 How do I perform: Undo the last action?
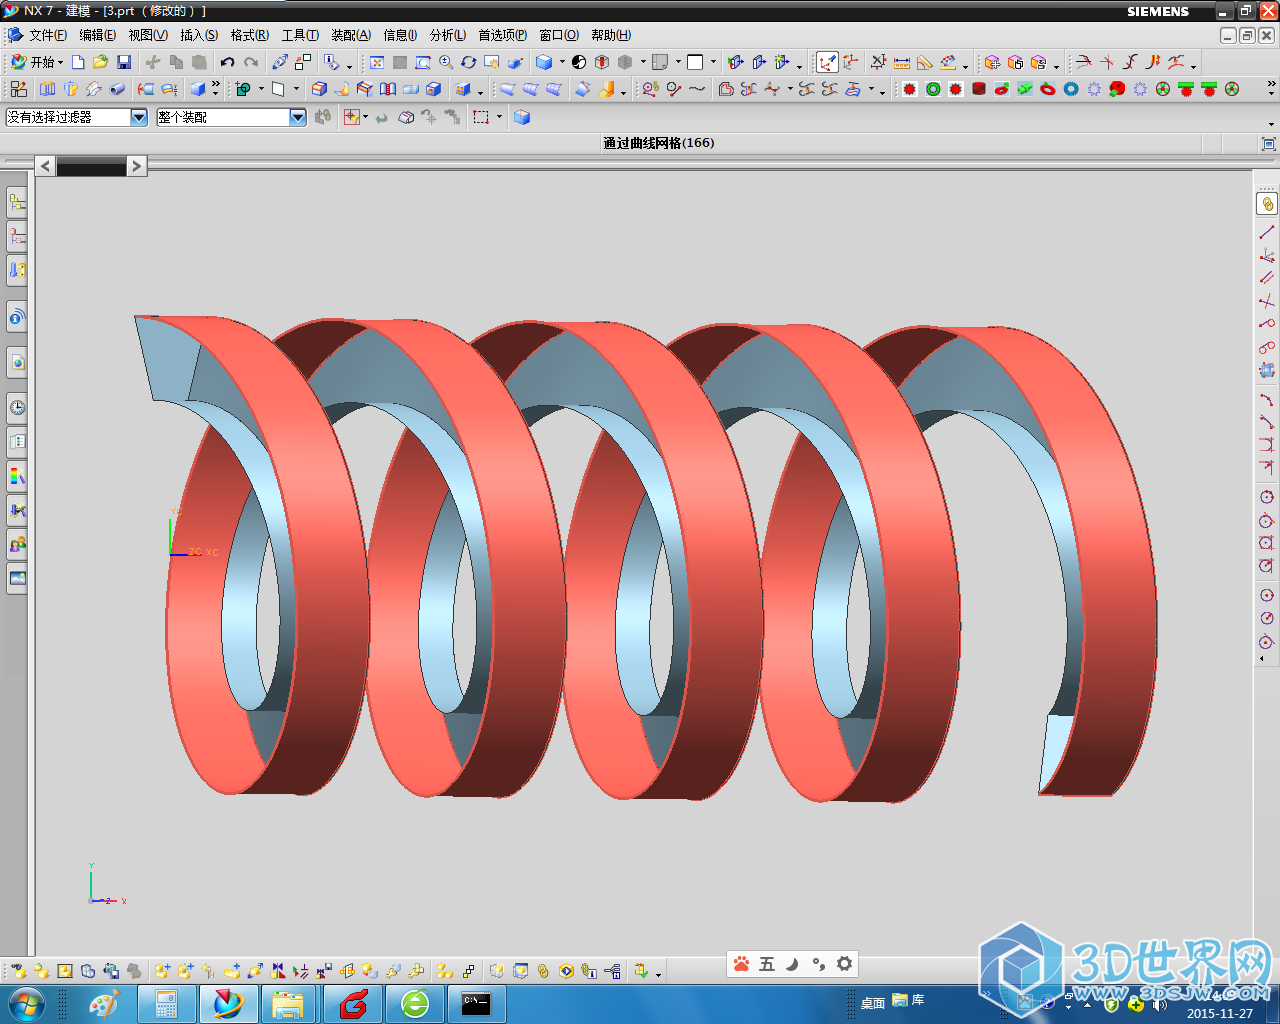[228, 62]
